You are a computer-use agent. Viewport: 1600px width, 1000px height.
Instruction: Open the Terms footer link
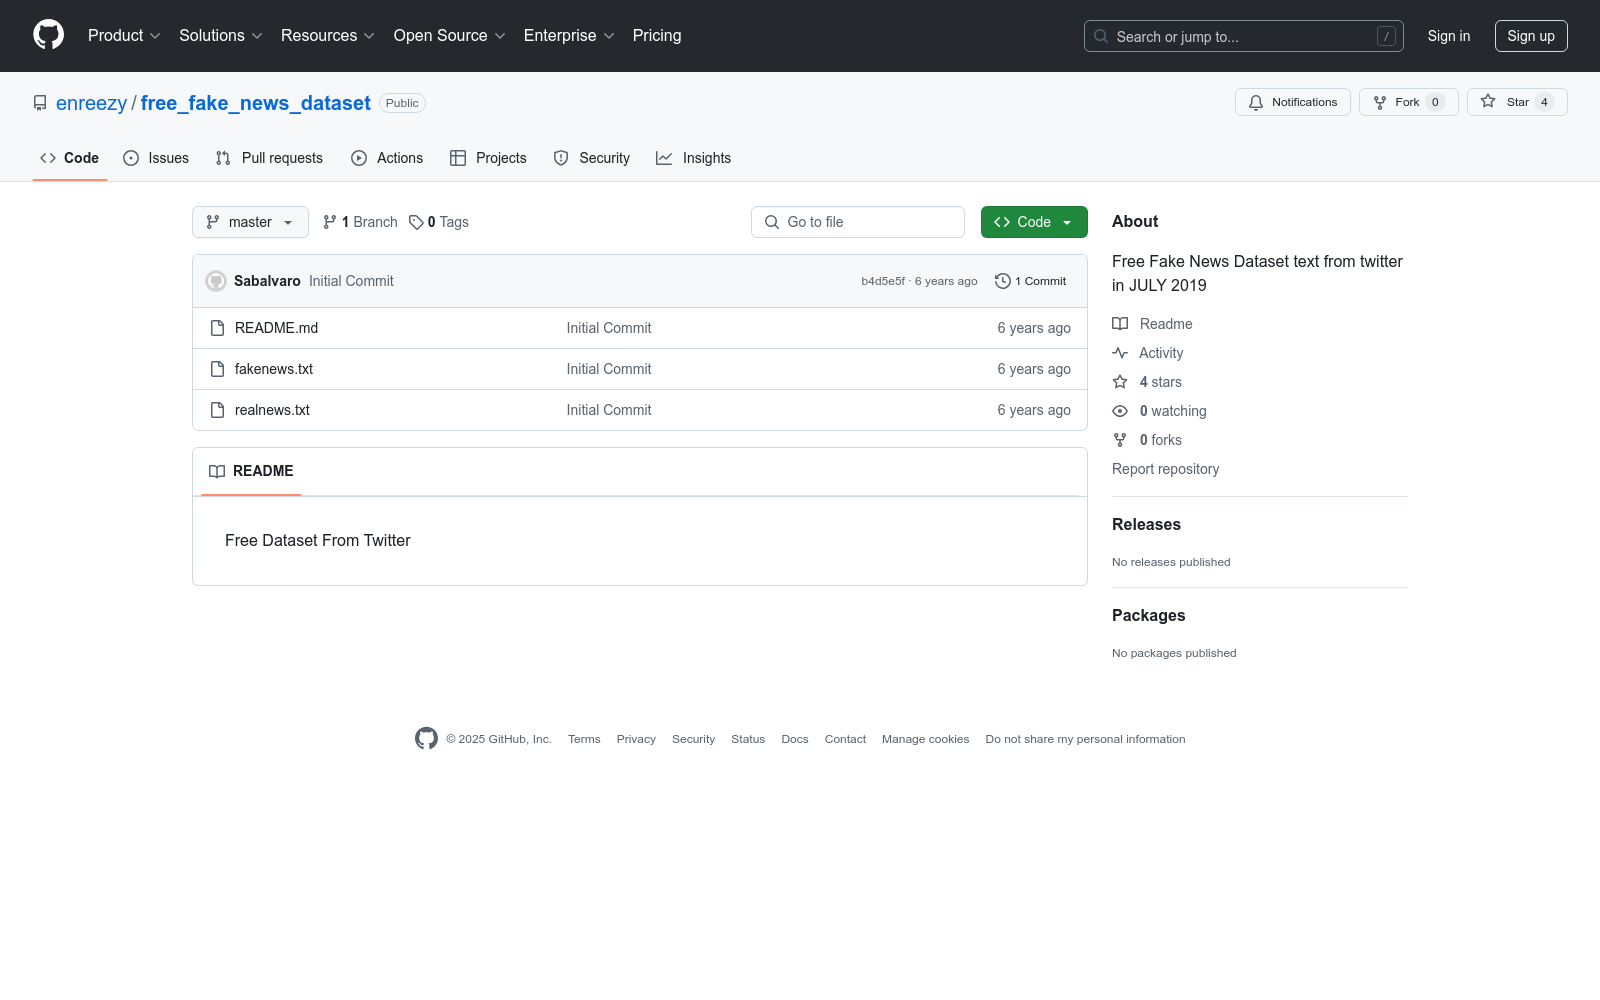tap(584, 739)
